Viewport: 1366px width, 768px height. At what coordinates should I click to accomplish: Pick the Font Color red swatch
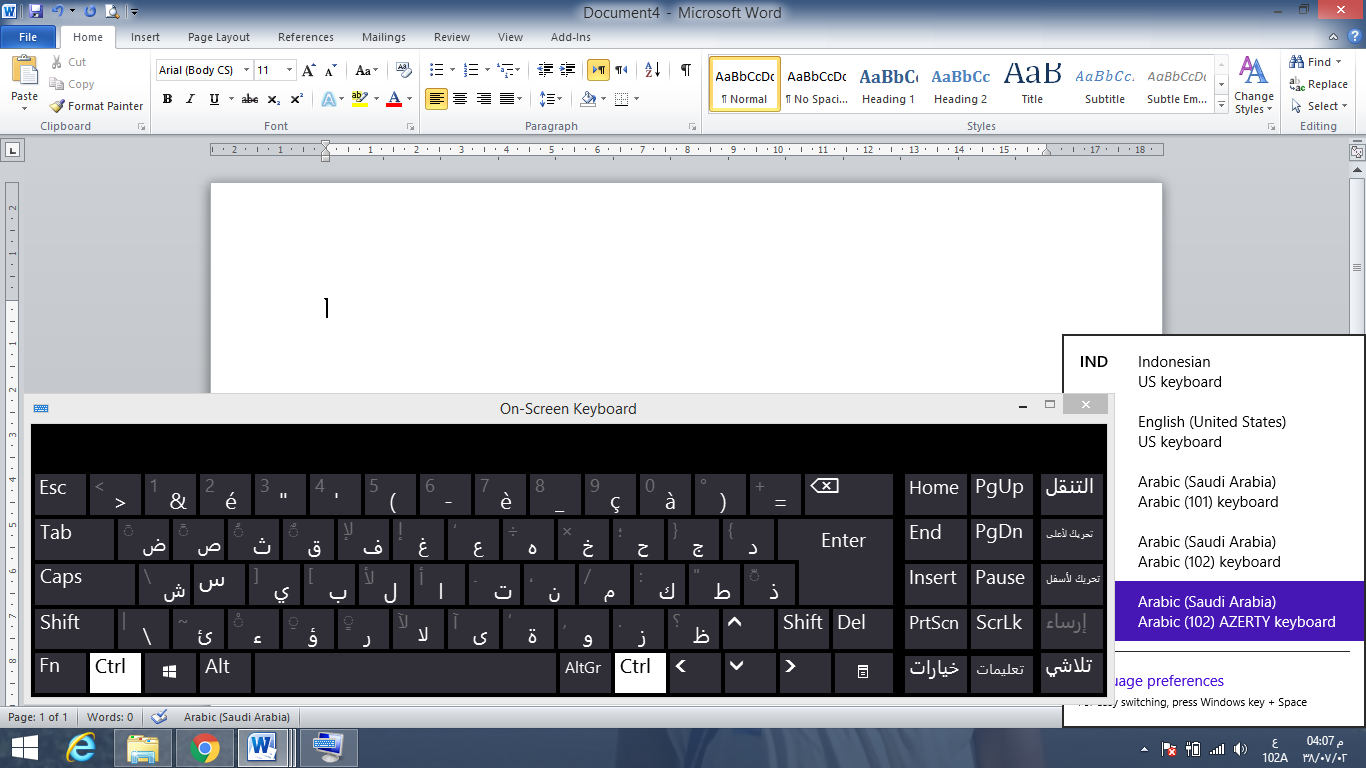coord(394,99)
